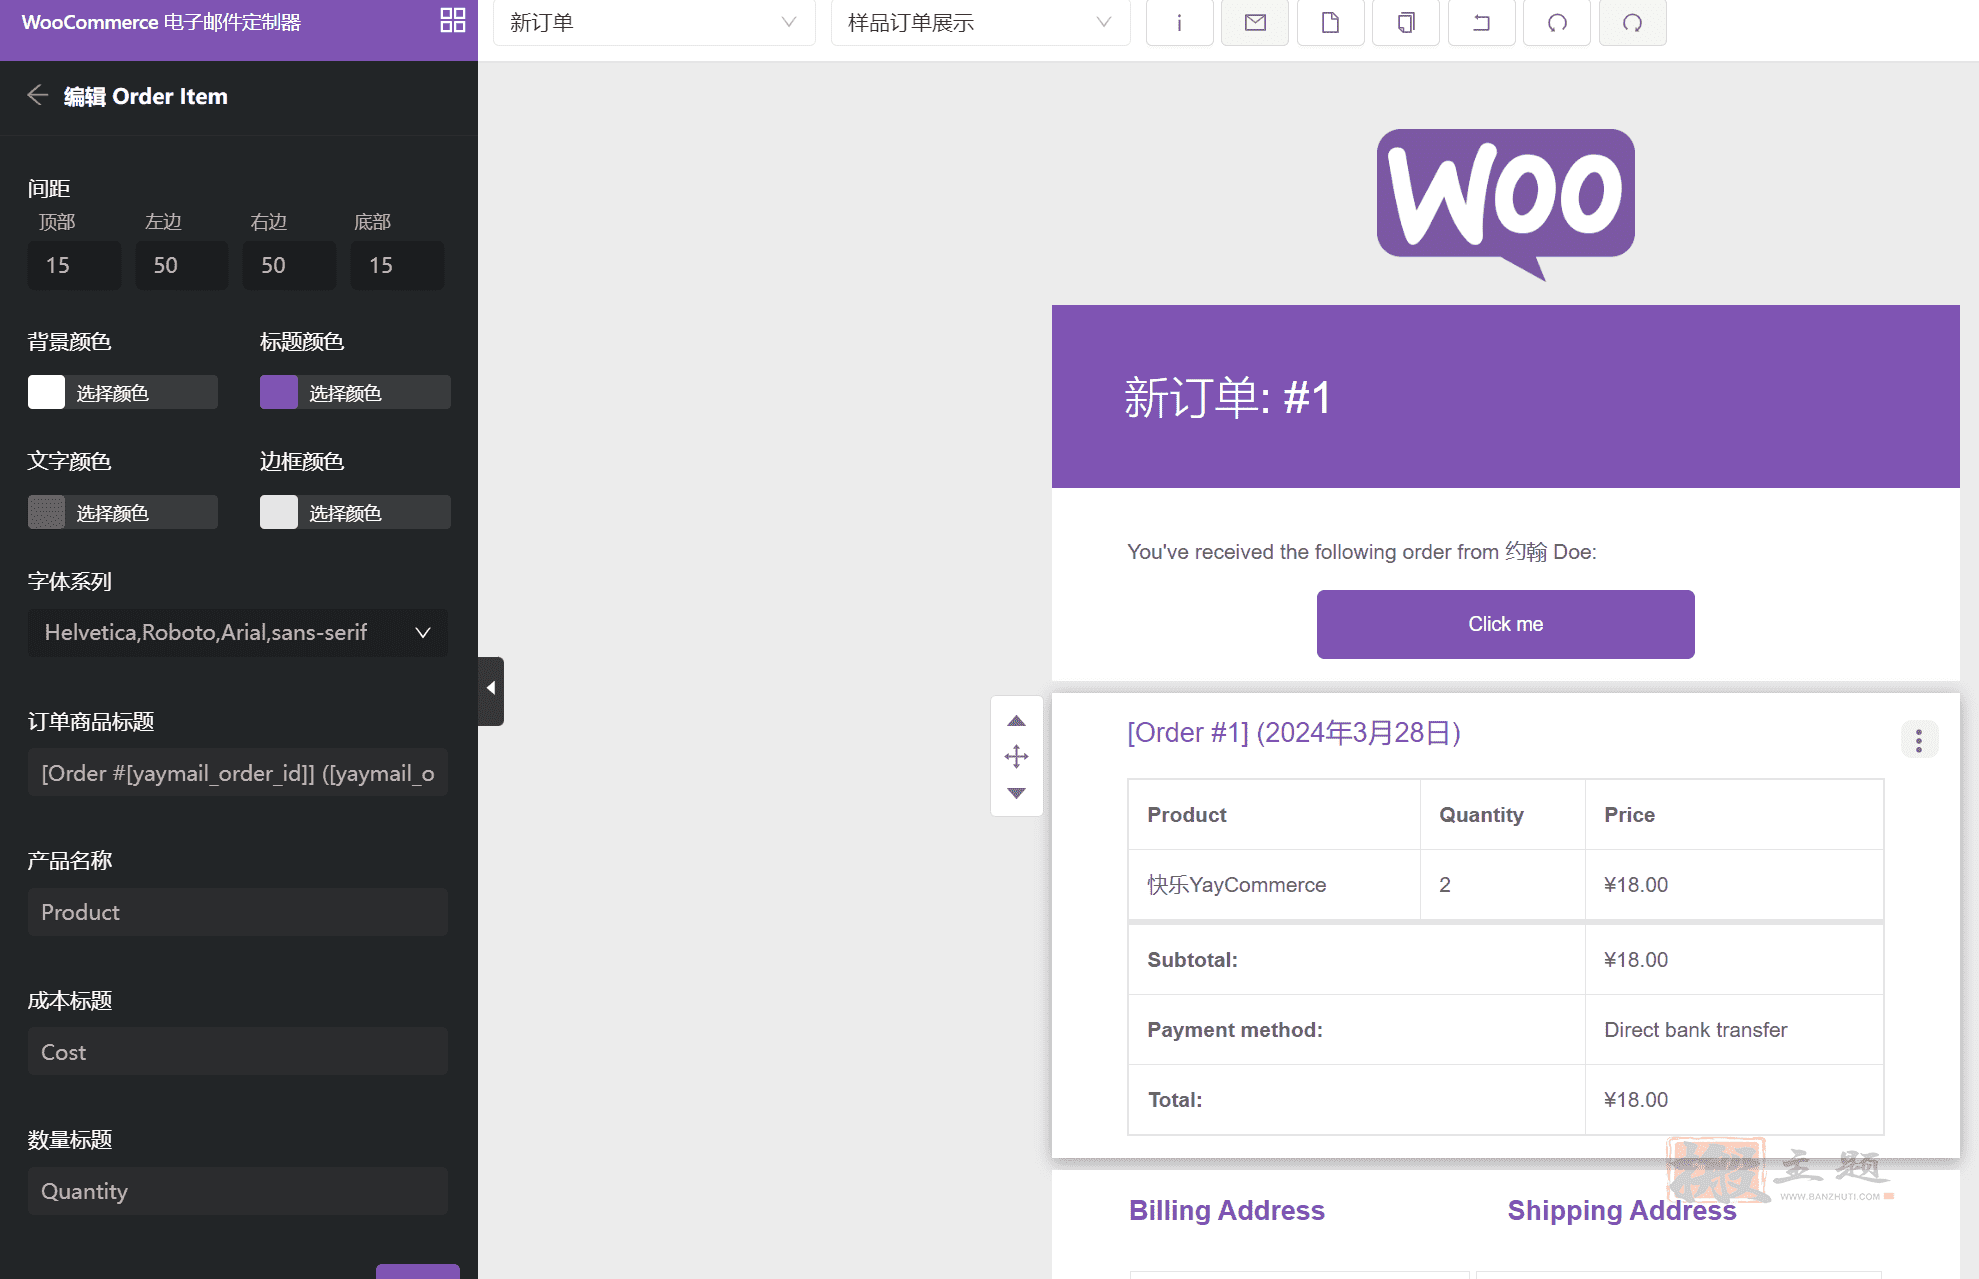1979x1279 pixels.
Task: Click the Price column header
Action: tap(1629, 815)
